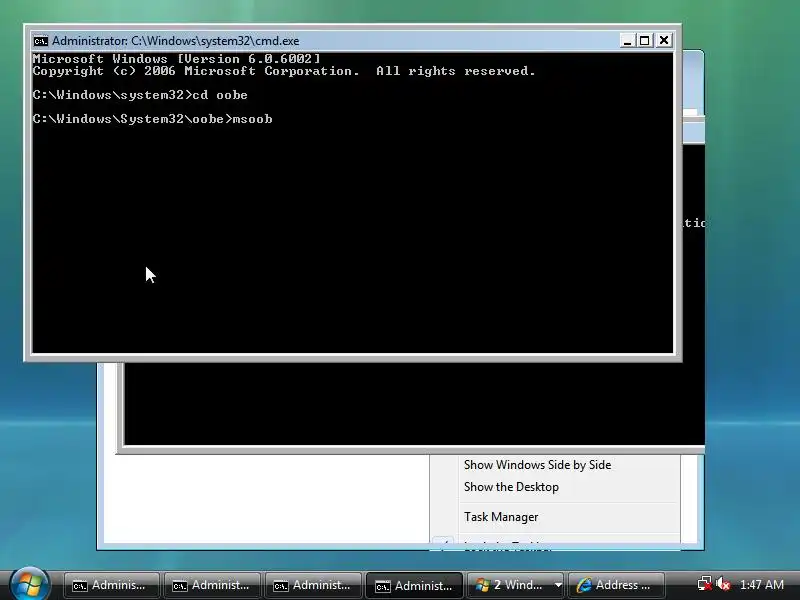Viewport: 800px width, 600px height.
Task: Close the front cmd.exe window
Action: tap(664, 40)
